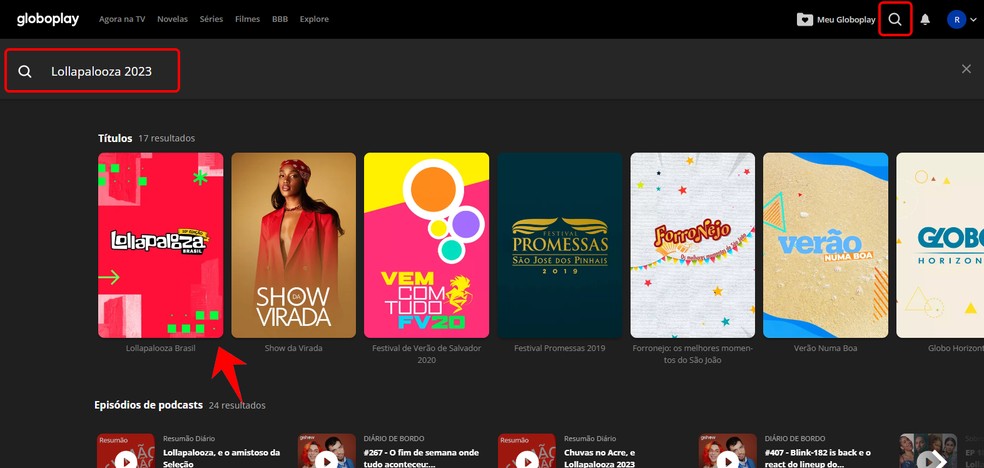Click the Episódios de podcasts heading

click(149, 405)
